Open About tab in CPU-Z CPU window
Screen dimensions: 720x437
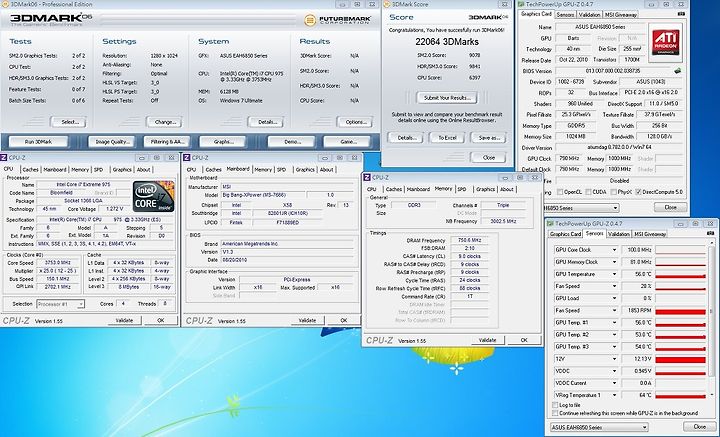click(143, 169)
